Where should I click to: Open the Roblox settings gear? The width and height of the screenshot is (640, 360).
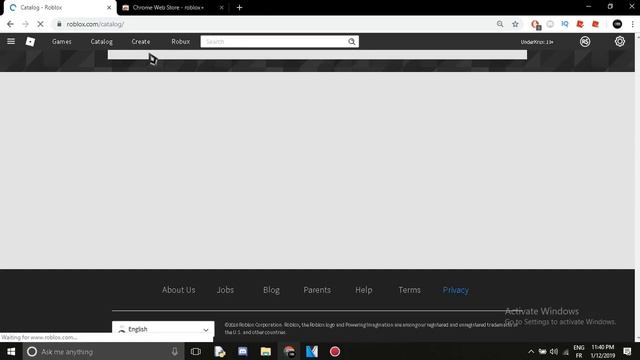click(620, 41)
